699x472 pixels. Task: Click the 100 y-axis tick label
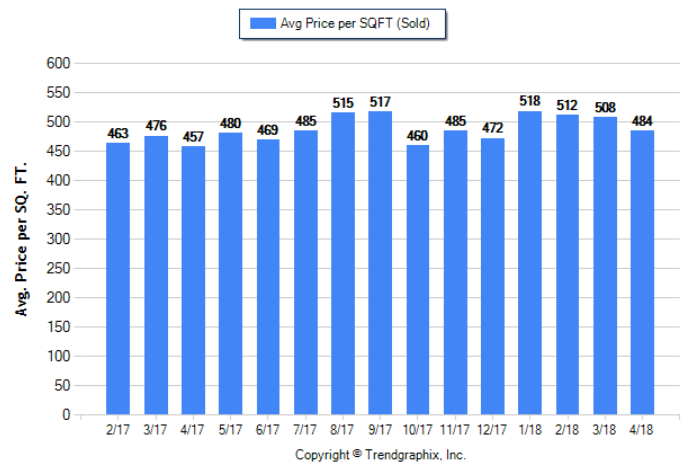click(58, 356)
